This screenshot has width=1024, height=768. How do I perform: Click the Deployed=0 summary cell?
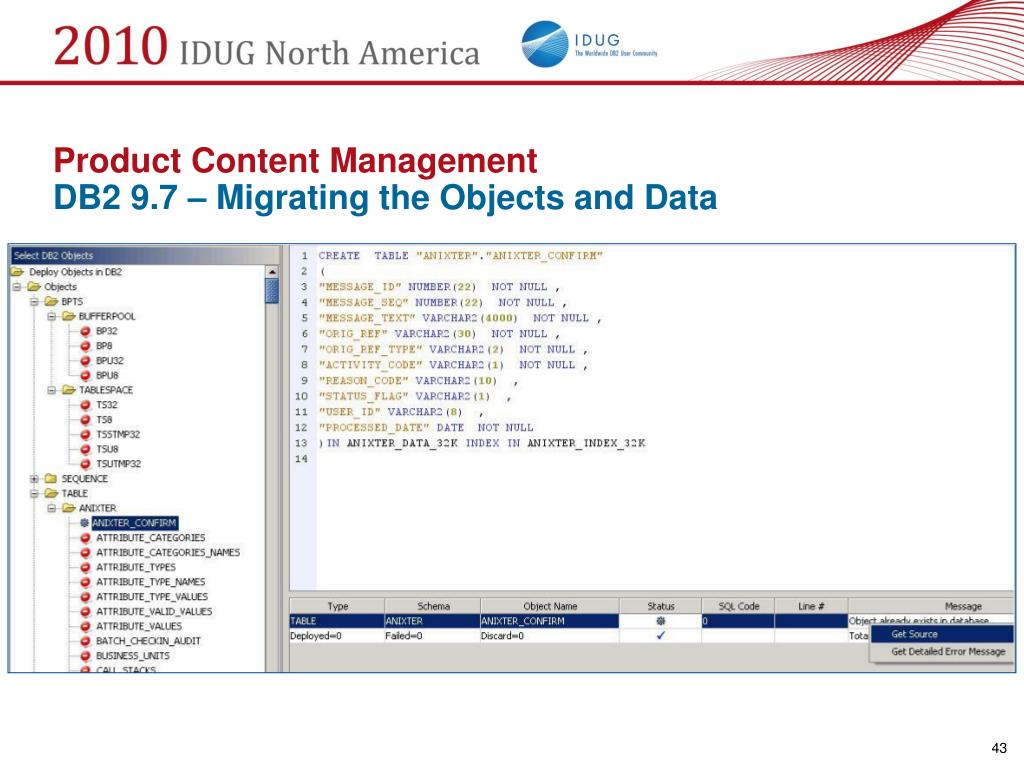[337, 636]
